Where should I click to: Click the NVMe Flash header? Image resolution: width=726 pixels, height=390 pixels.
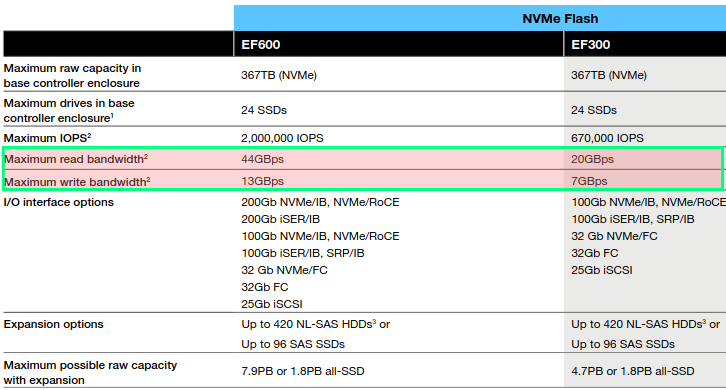[560, 19]
